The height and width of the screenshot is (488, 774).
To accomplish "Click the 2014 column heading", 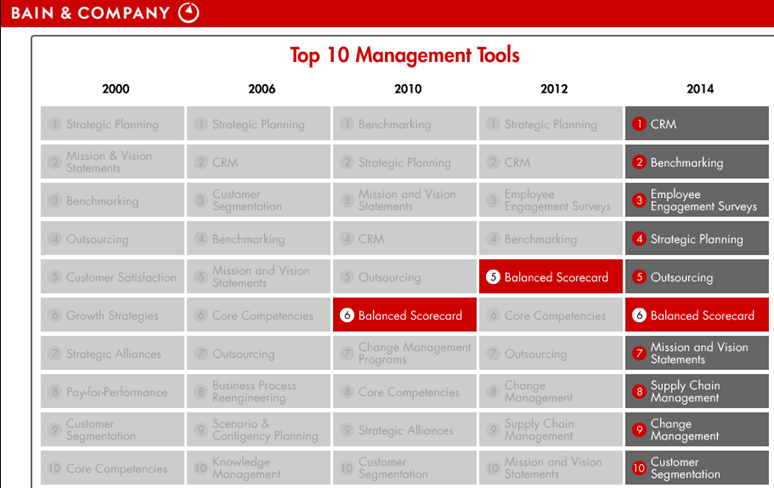I will (x=700, y=89).
